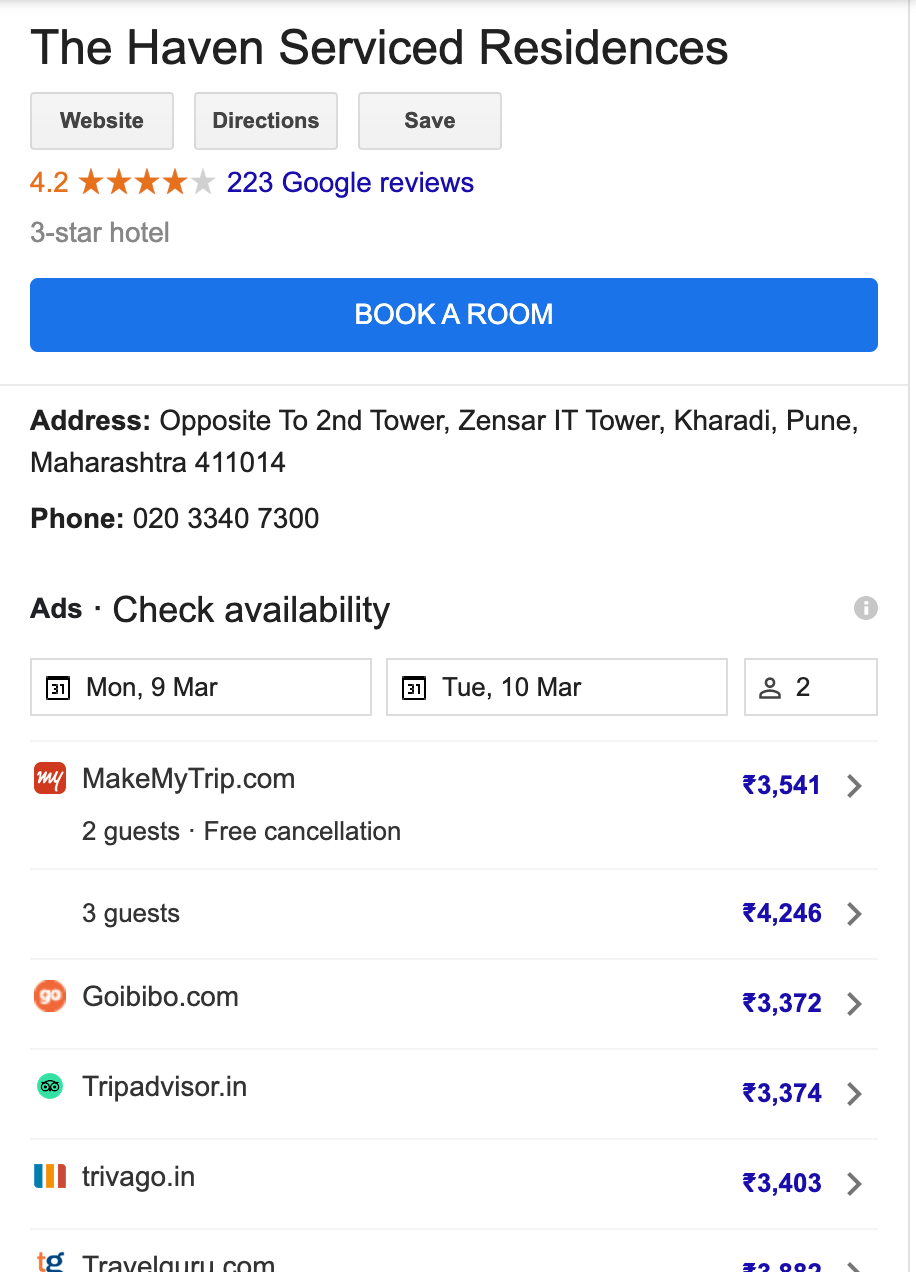The height and width of the screenshot is (1272, 916).
Task: Click the check-in calendar icon
Action: click(x=59, y=688)
